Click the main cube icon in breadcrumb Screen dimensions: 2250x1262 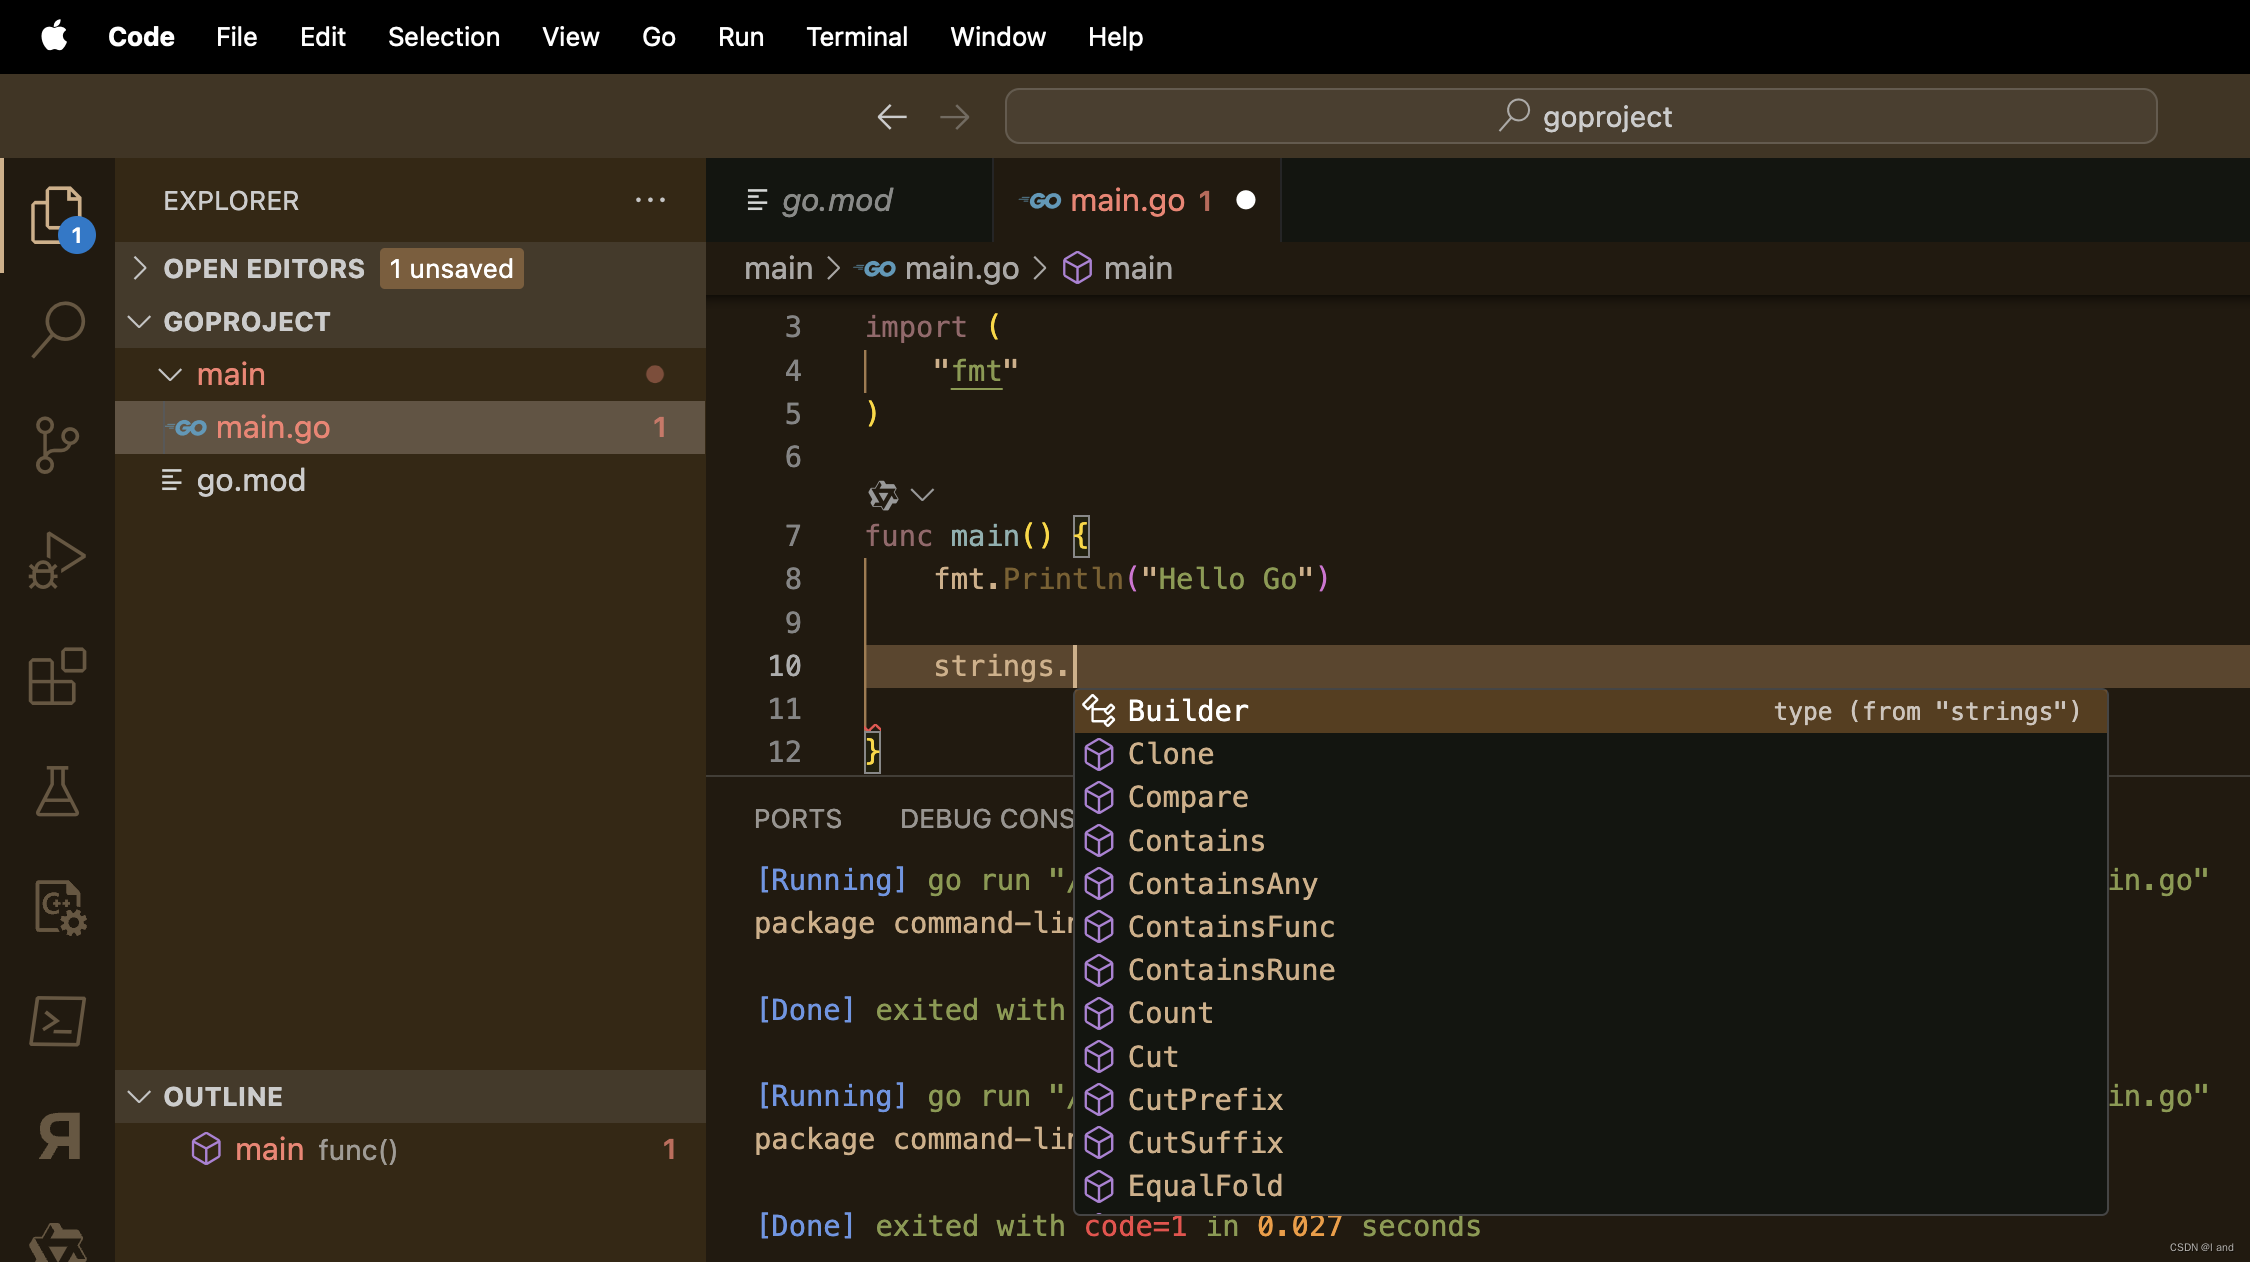point(1077,268)
